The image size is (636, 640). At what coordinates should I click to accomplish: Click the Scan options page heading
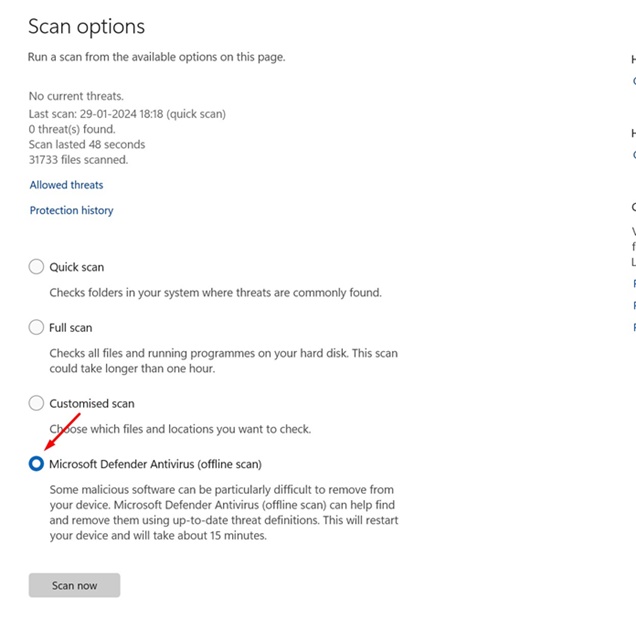(87, 27)
